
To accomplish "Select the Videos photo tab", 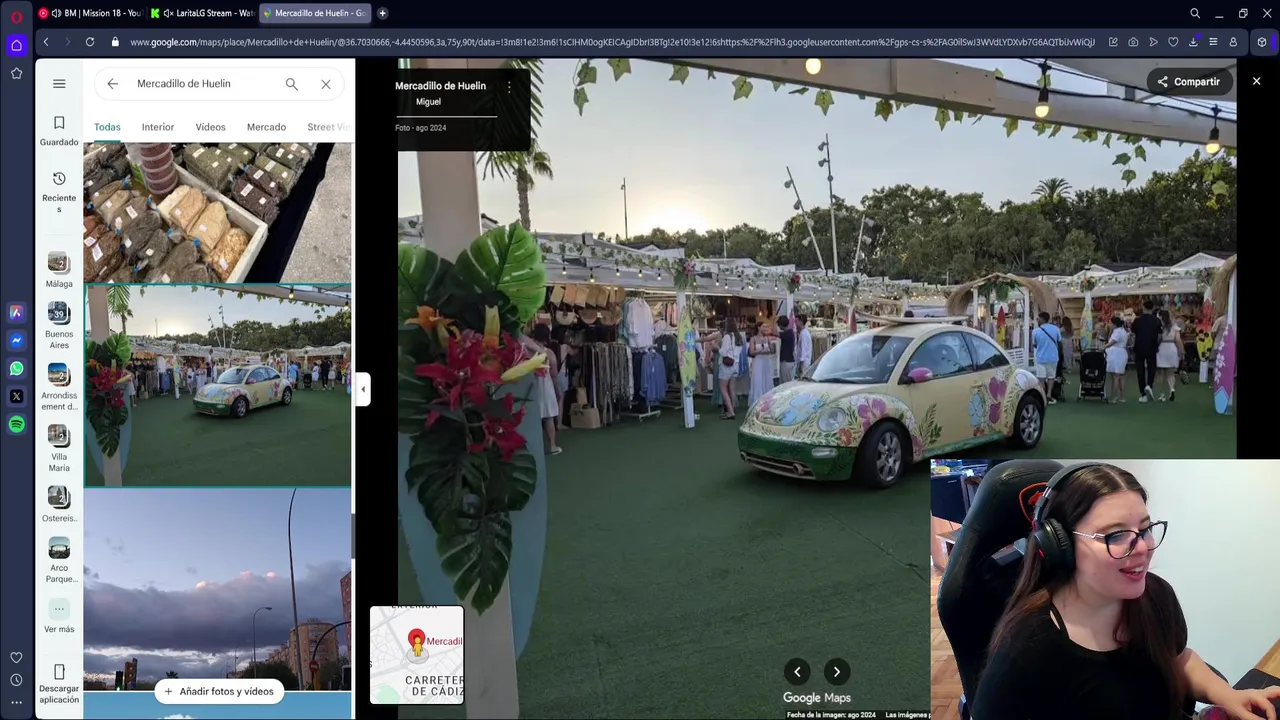I will pos(210,127).
